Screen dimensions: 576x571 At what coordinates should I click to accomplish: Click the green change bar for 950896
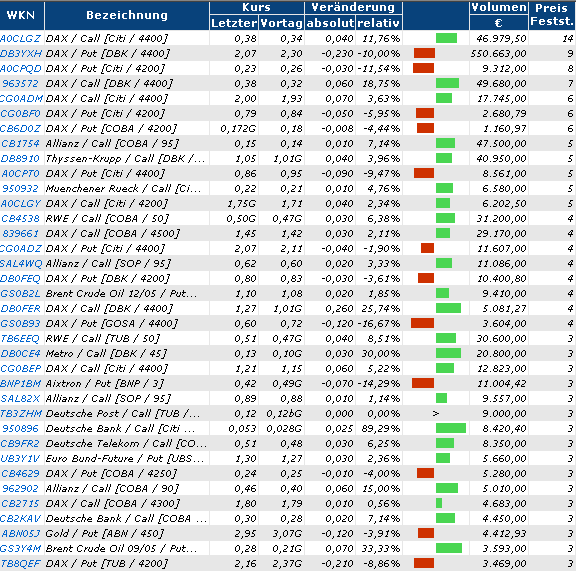coord(451,428)
